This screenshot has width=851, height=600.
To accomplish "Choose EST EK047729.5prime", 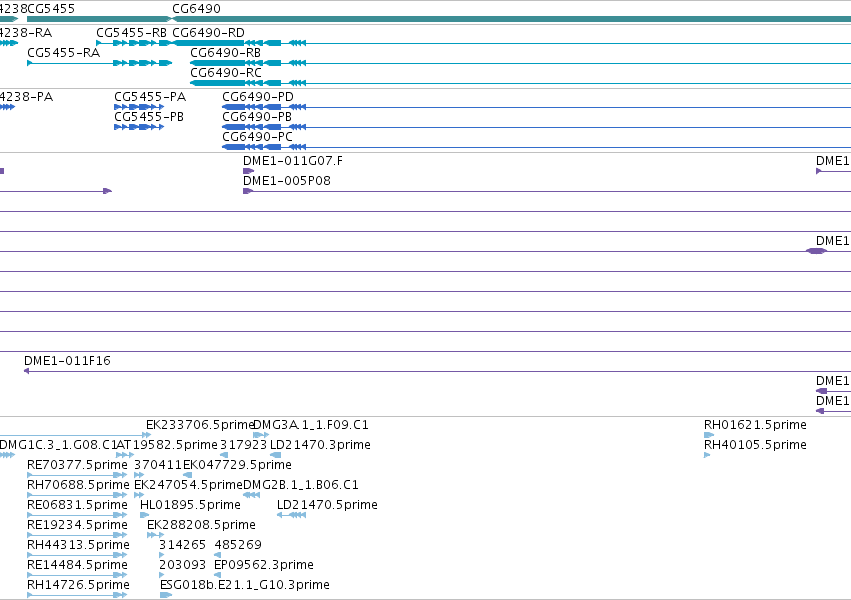I will tap(187, 475).
